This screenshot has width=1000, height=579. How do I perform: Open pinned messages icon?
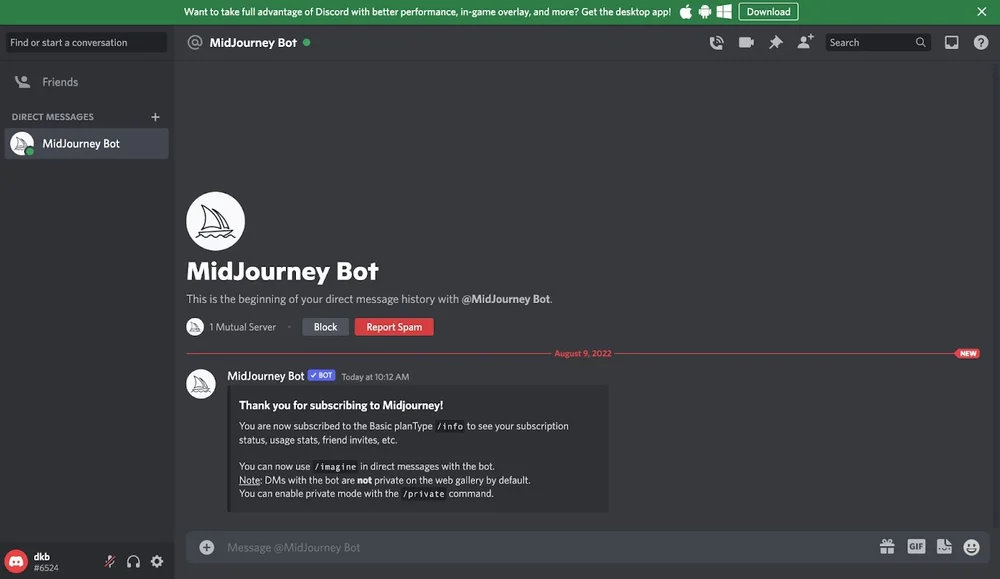click(x=776, y=43)
